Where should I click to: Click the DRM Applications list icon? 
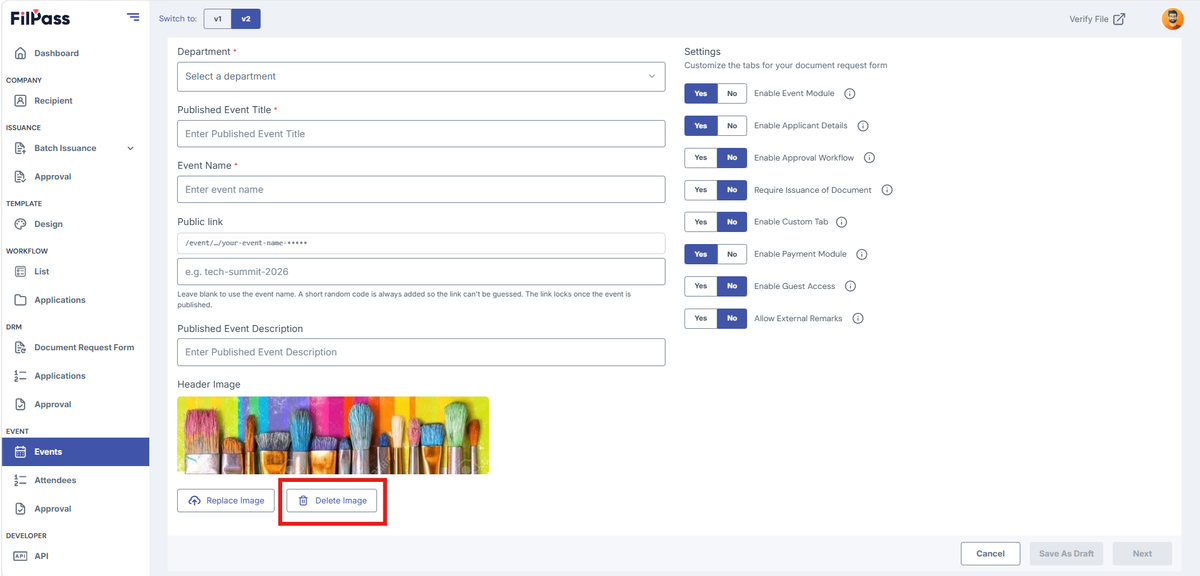[20, 376]
